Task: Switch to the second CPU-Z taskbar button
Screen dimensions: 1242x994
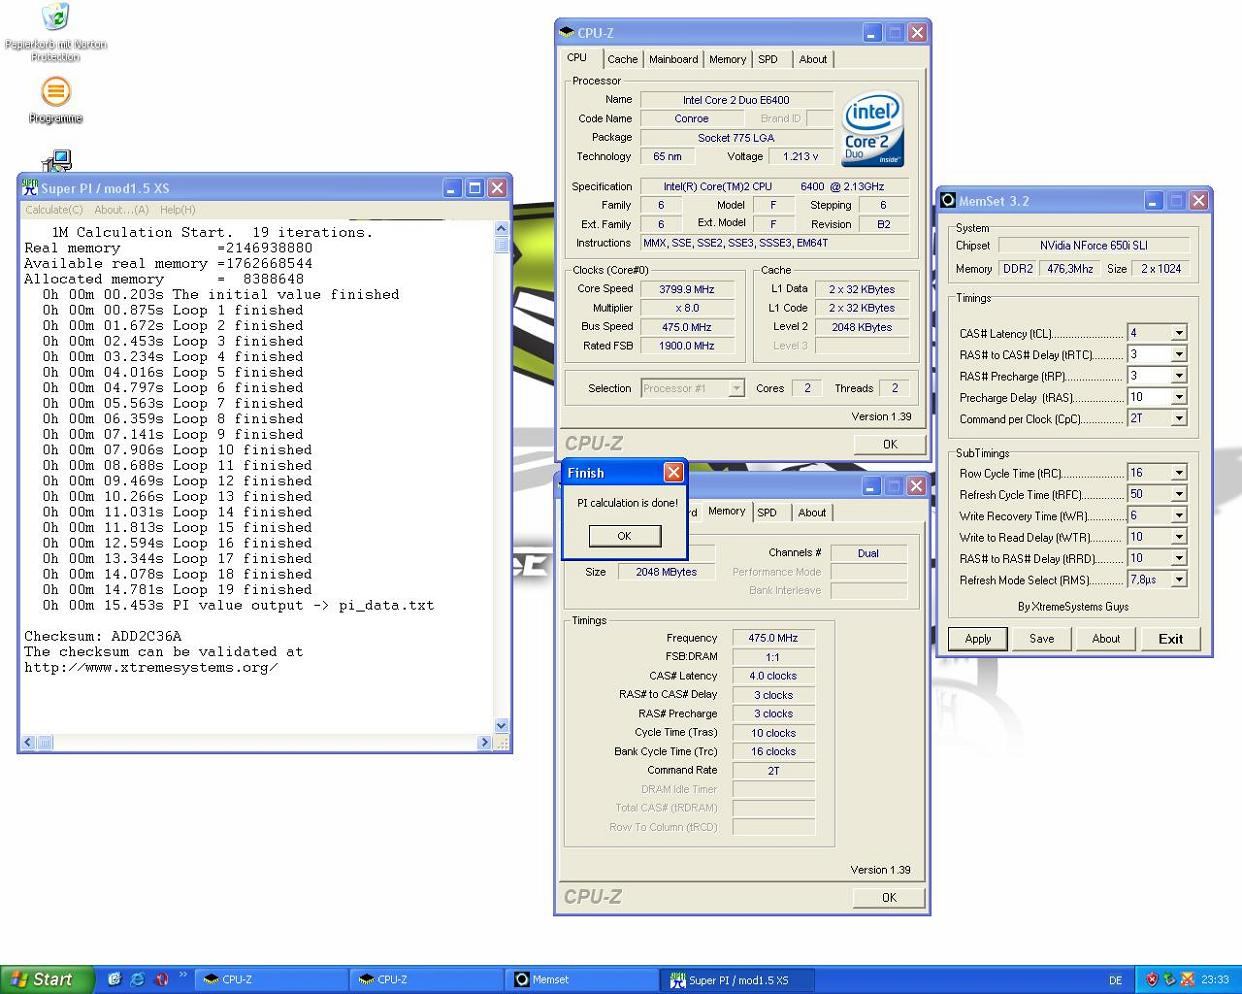Action: click(427, 980)
